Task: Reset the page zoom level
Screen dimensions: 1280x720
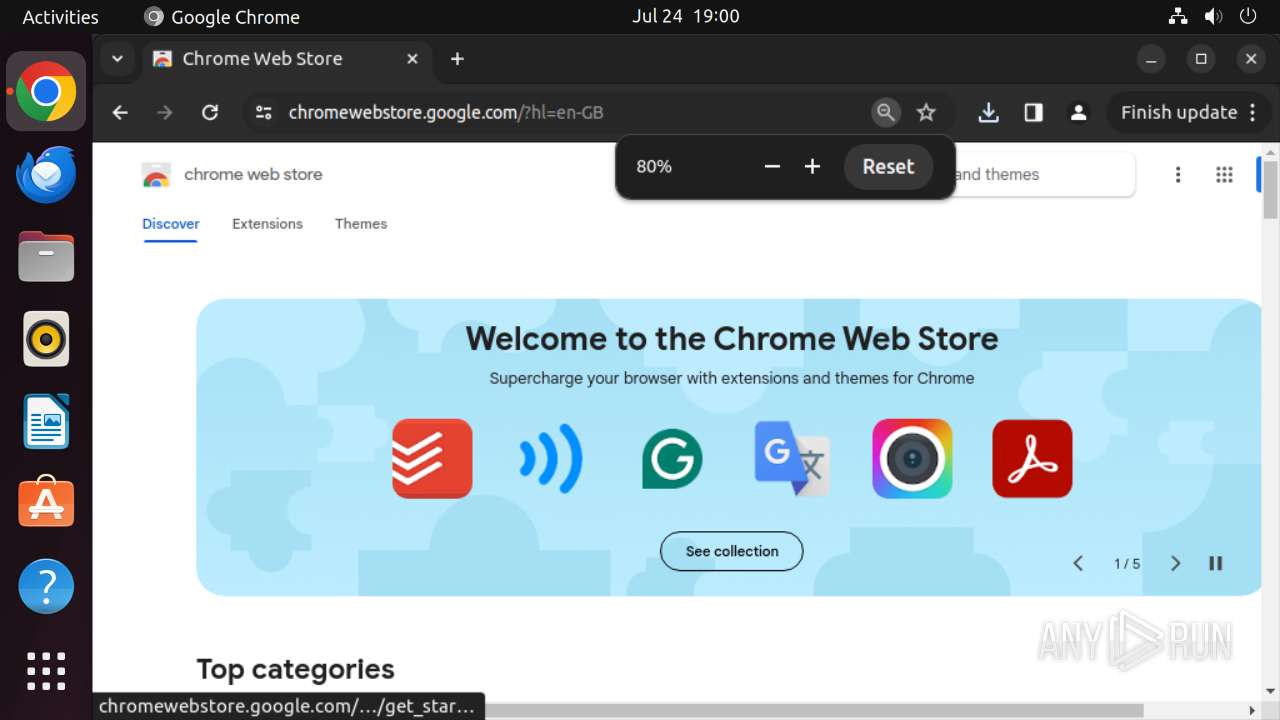Action: pyautogui.click(x=888, y=167)
